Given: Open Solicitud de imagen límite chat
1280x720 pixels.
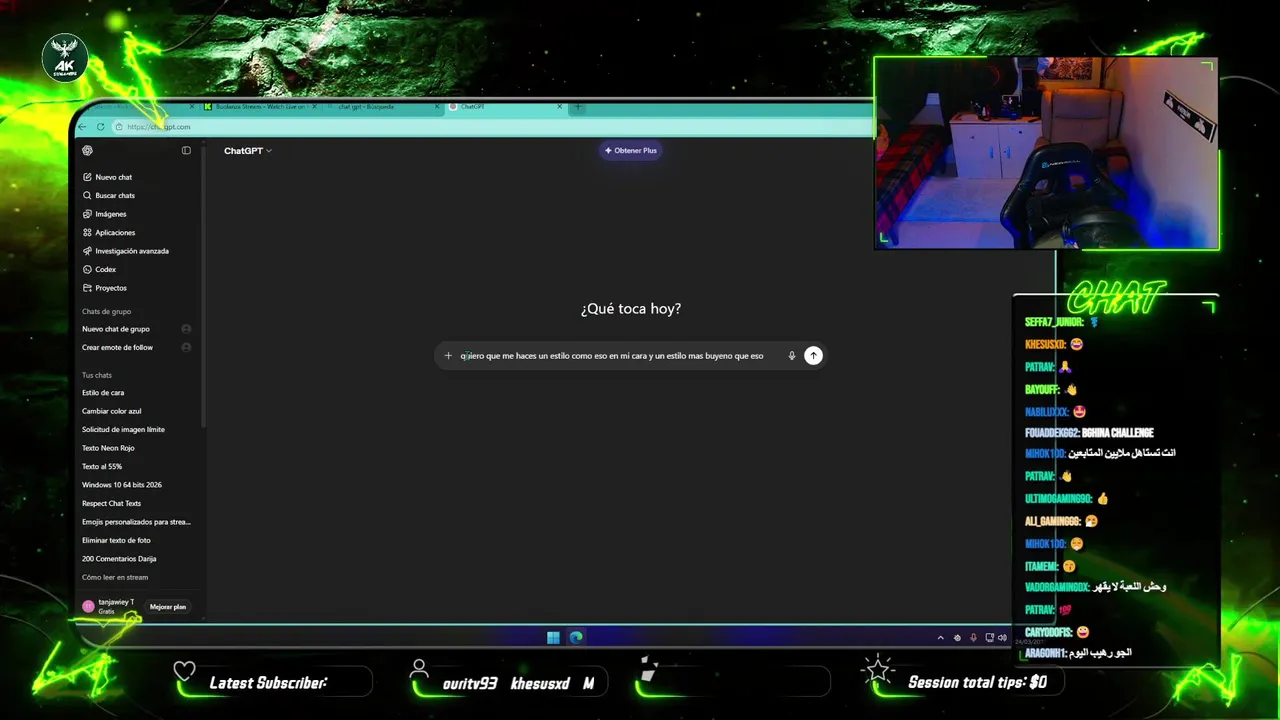Looking at the screenshot, I should click(123, 430).
